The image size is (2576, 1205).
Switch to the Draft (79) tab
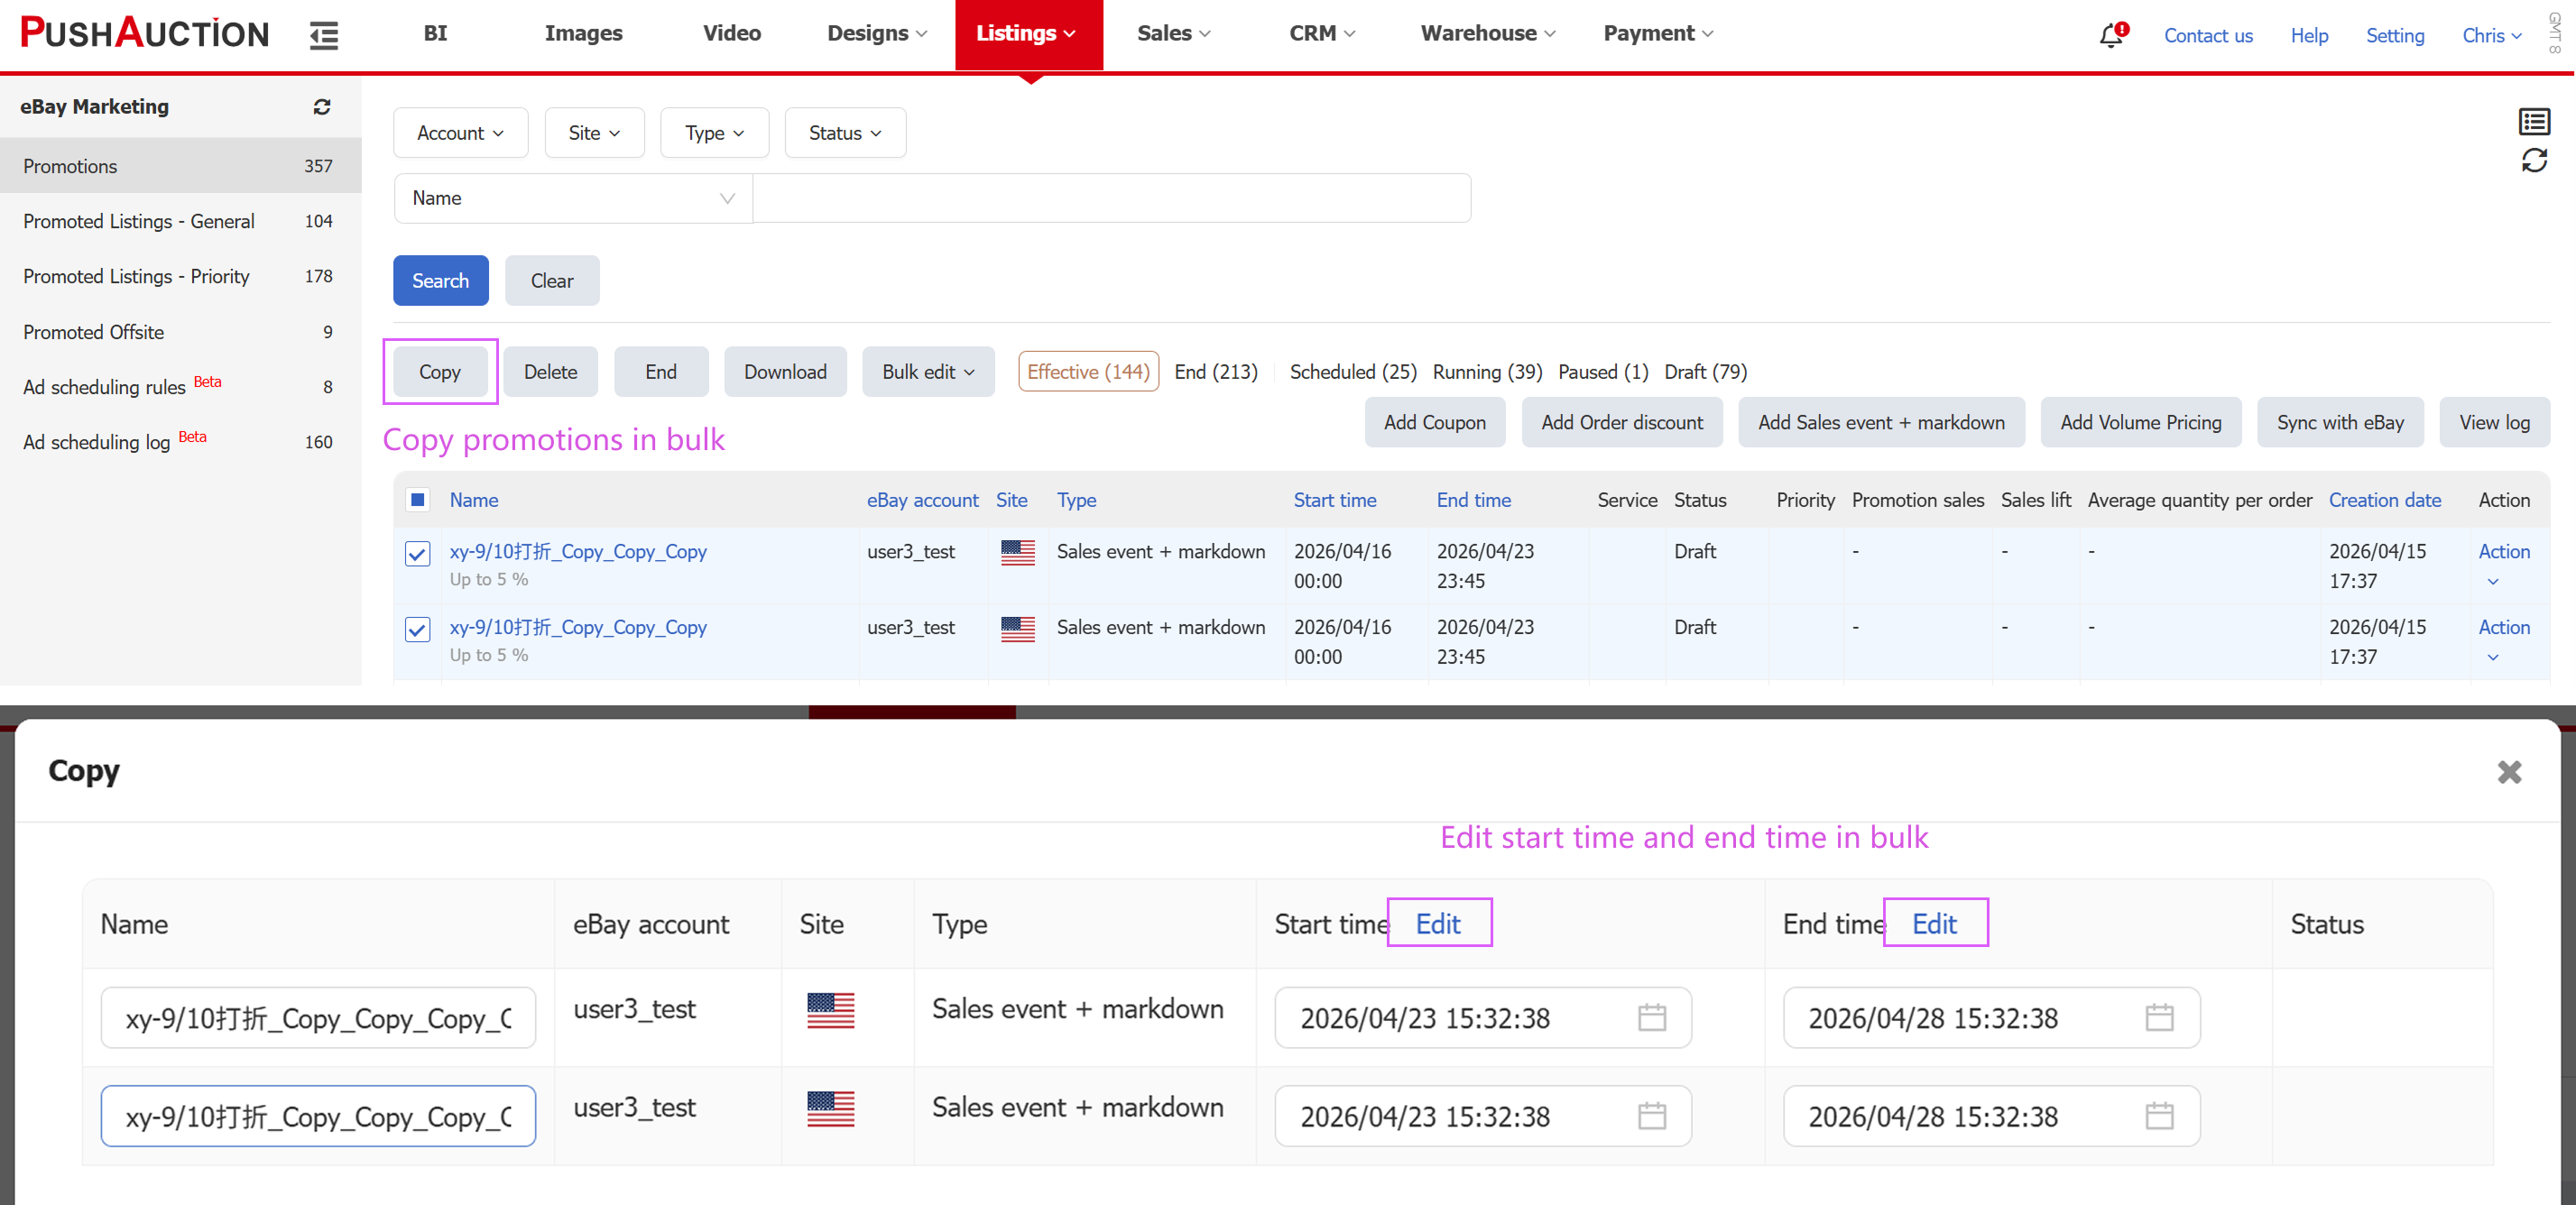(1705, 371)
